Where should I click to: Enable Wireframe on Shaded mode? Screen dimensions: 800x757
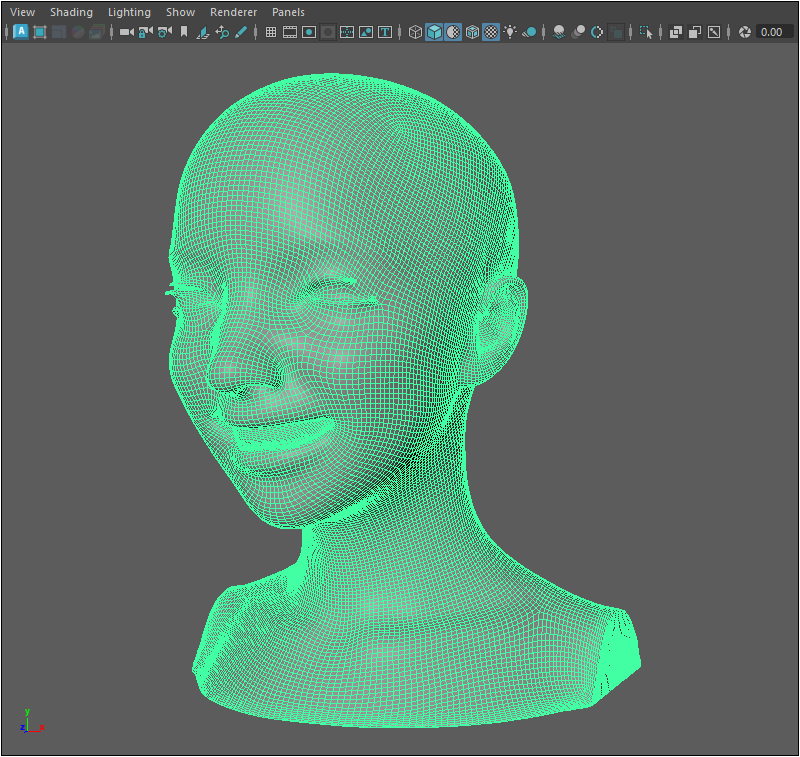(x=472, y=32)
